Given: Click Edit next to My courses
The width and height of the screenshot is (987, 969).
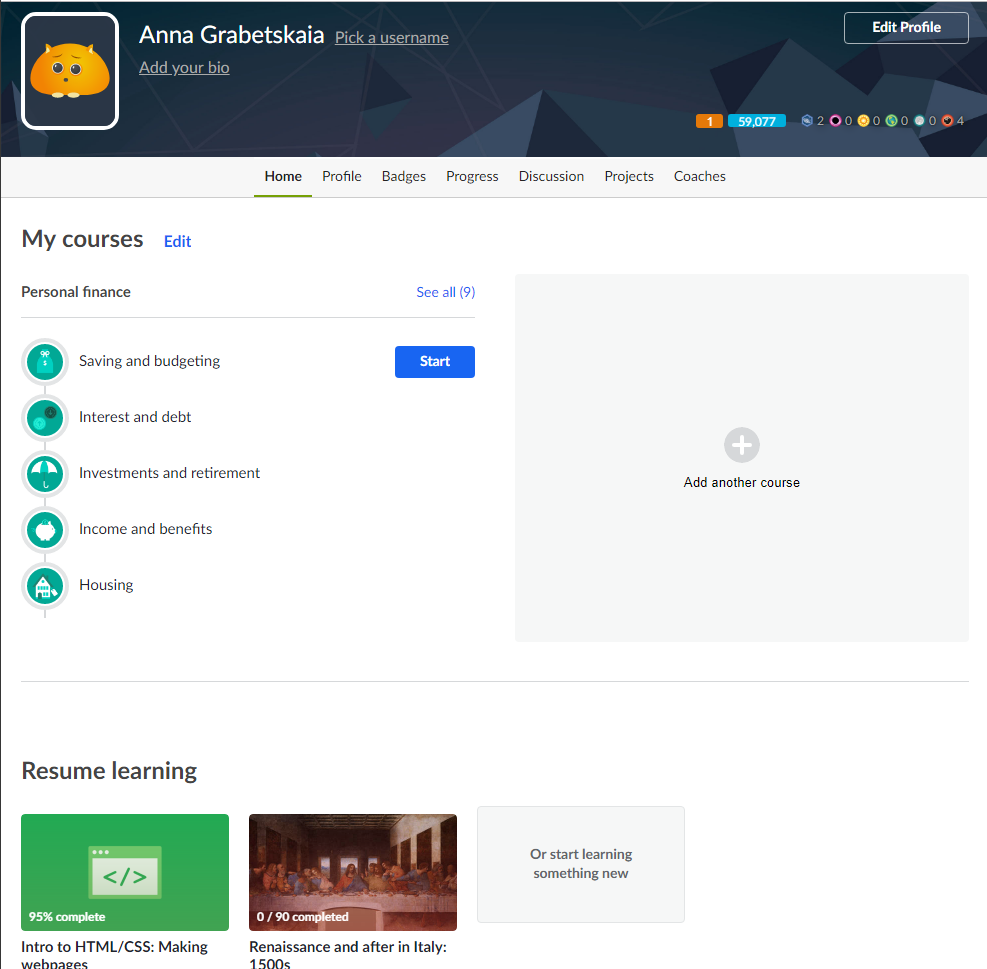Looking at the screenshot, I should (177, 241).
